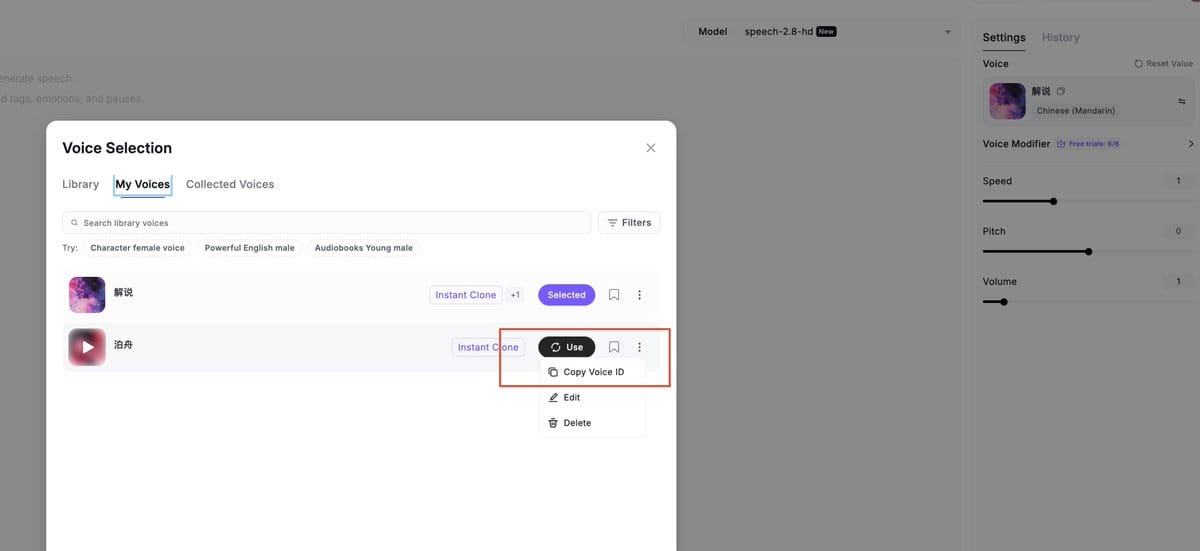
Task: Switch to the Collected Voices tab
Action: coord(230,184)
